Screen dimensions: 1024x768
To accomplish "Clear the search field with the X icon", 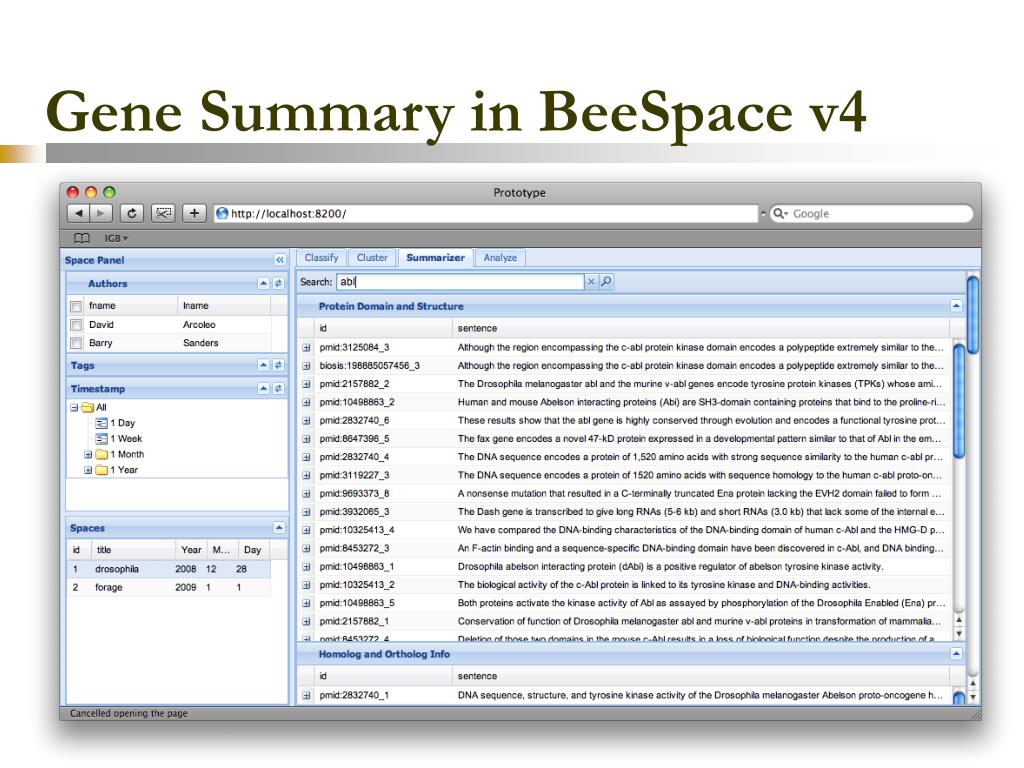I will click(591, 282).
